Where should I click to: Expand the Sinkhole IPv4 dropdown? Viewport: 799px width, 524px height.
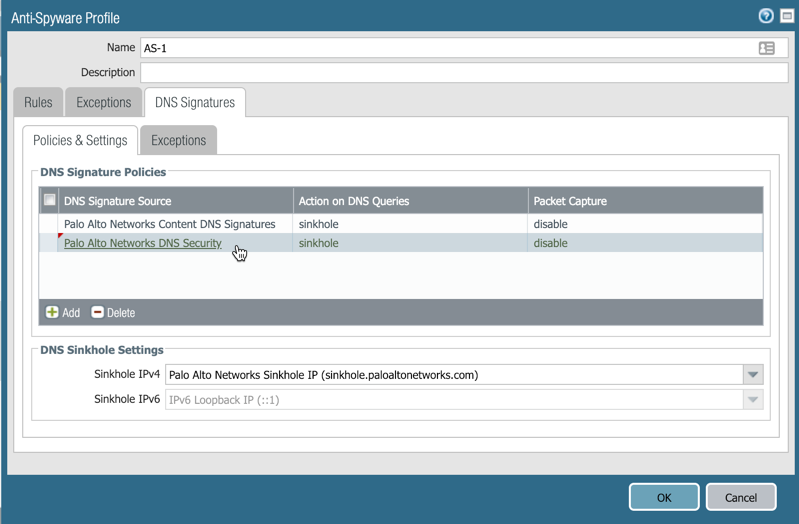[753, 375]
